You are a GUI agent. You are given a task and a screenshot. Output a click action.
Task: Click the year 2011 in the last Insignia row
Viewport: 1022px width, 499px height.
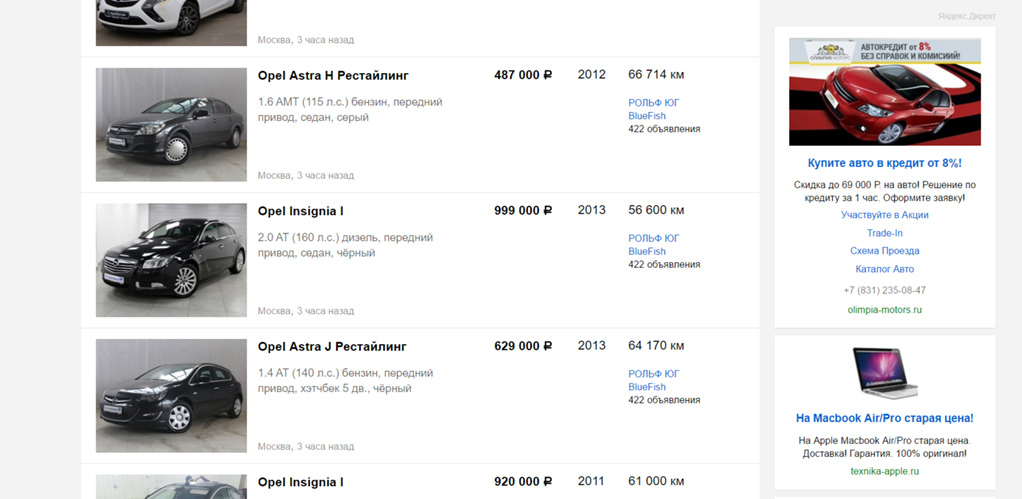591,481
